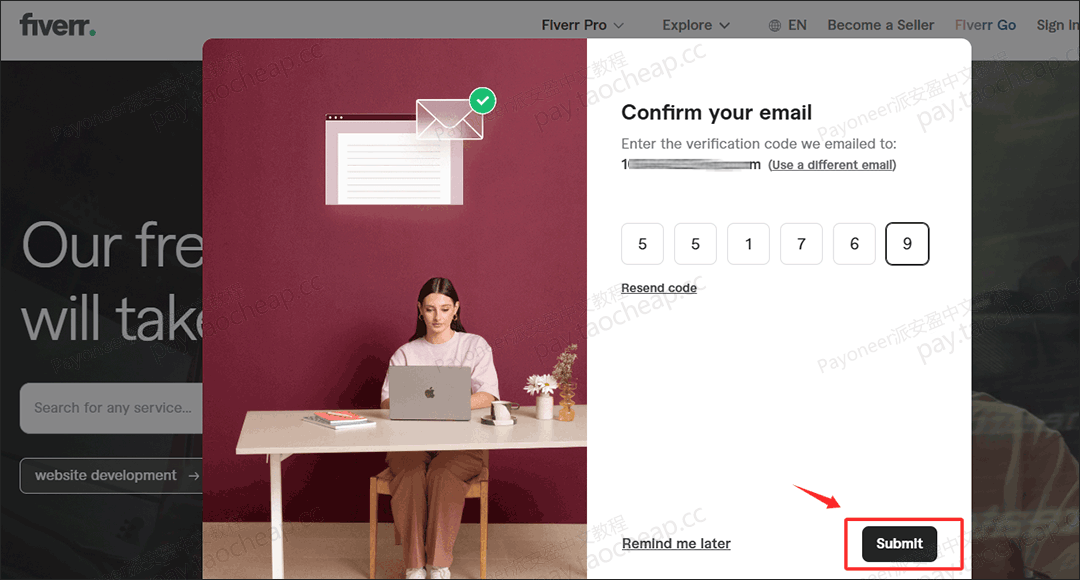Click the Search for any service field

(112, 408)
